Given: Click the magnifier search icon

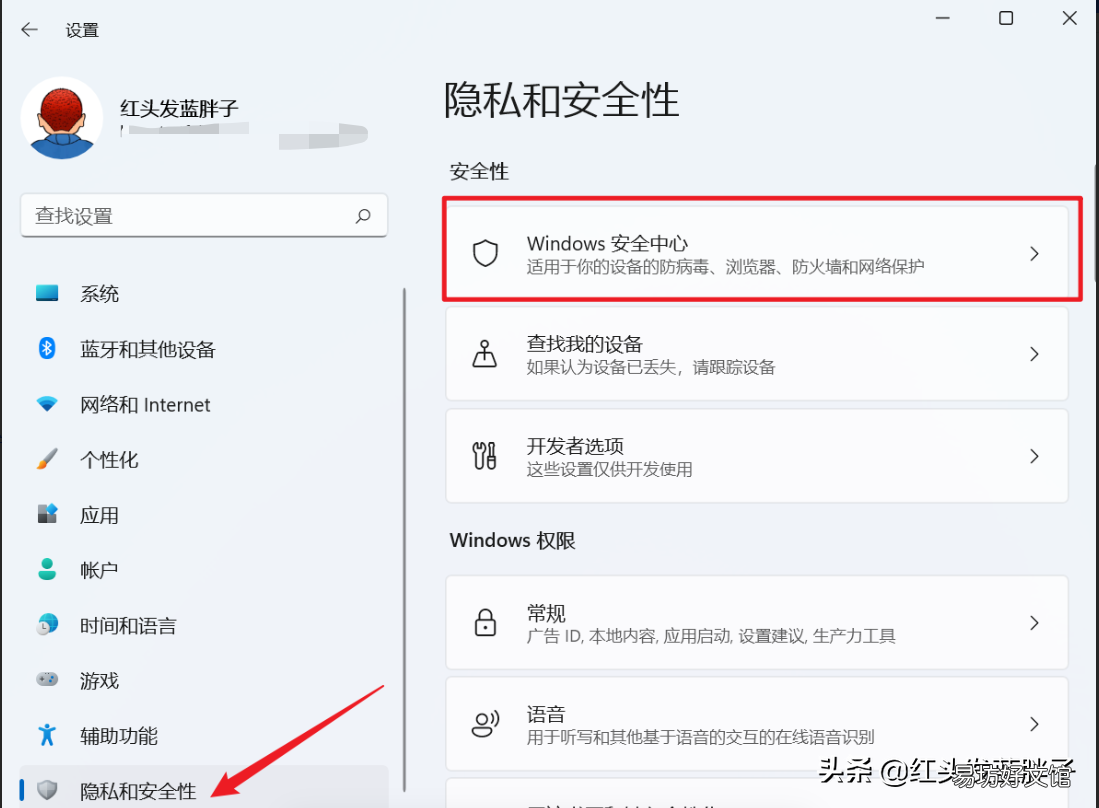Looking at the screenshot, I should pyautogui.click(x=363, y=216).
